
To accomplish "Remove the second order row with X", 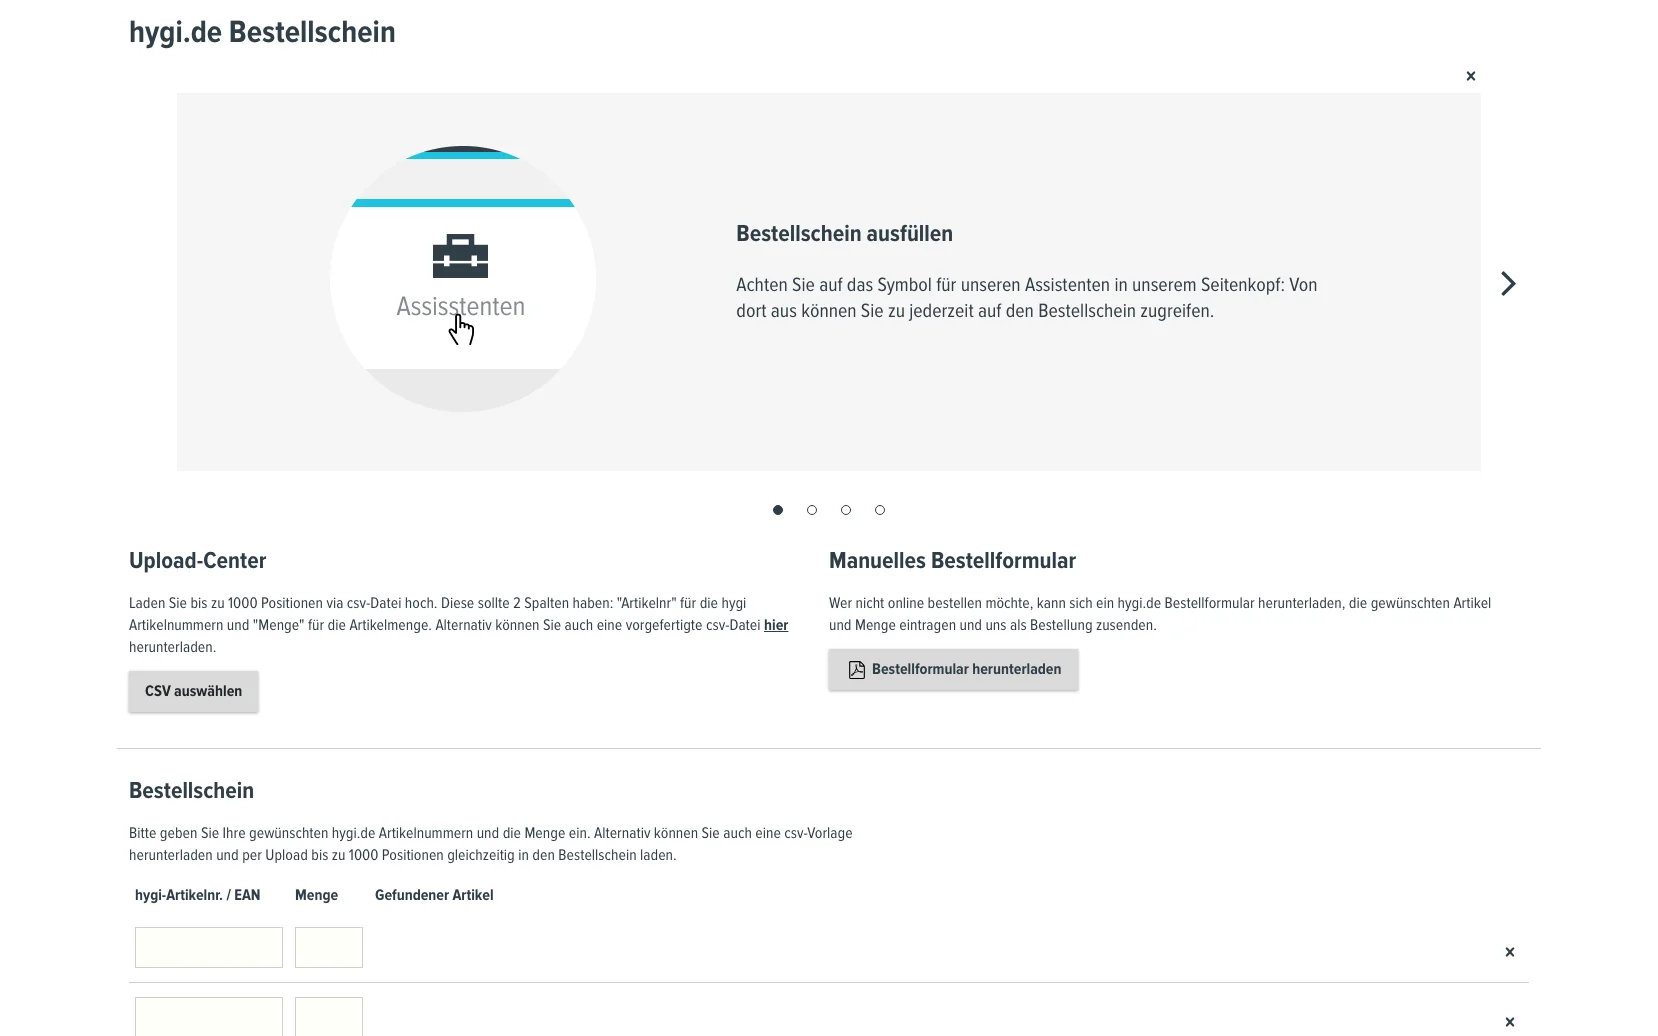I will click(1510, 1022).
